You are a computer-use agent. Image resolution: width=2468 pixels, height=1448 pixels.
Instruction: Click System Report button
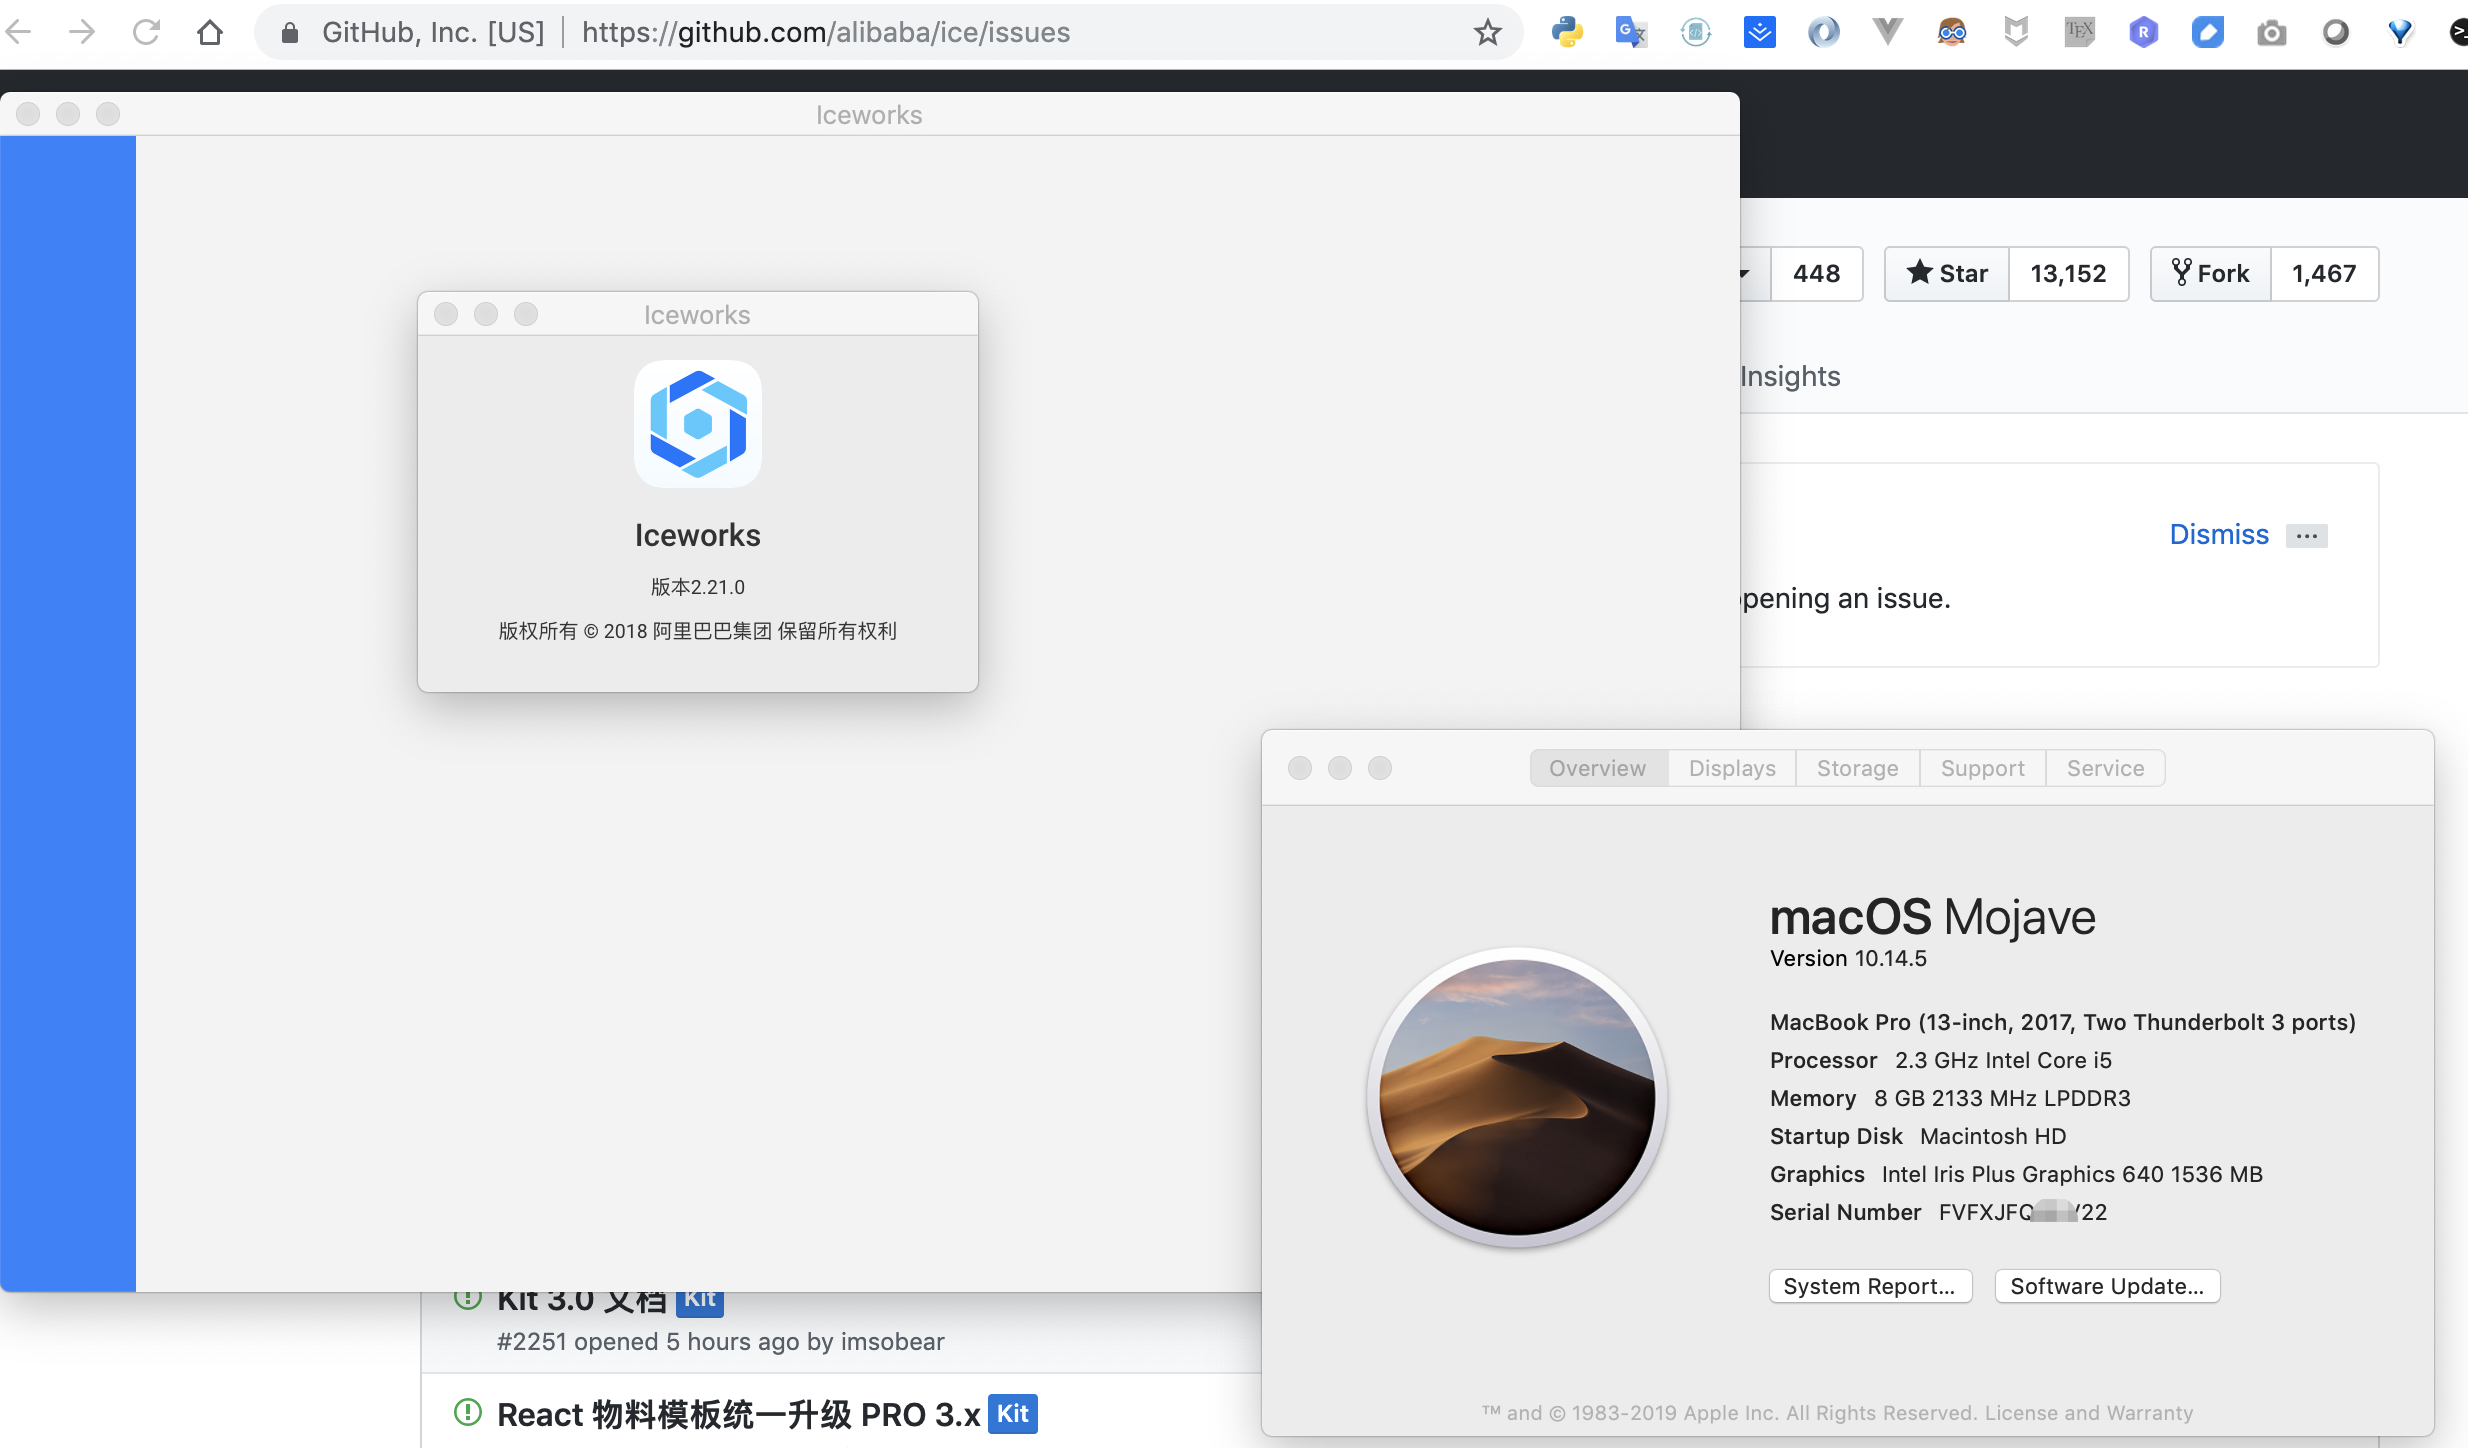(1870, 1286)
